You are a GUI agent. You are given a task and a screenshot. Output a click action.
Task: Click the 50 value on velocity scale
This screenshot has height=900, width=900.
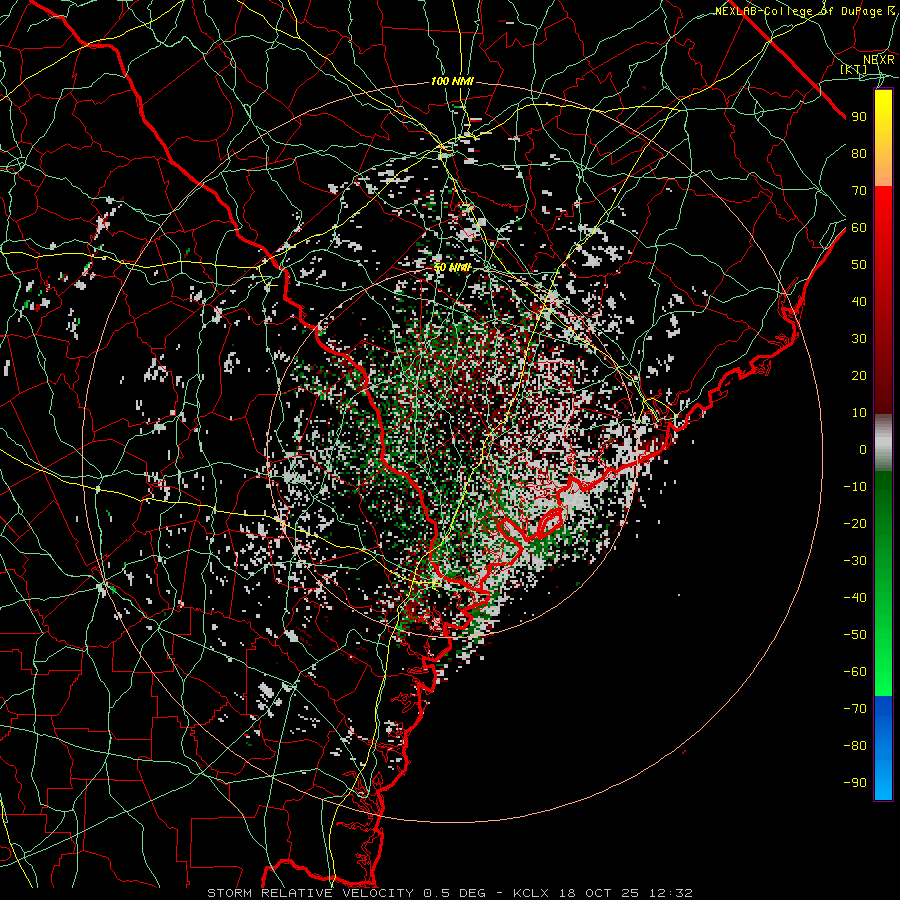tap(859, 265)
